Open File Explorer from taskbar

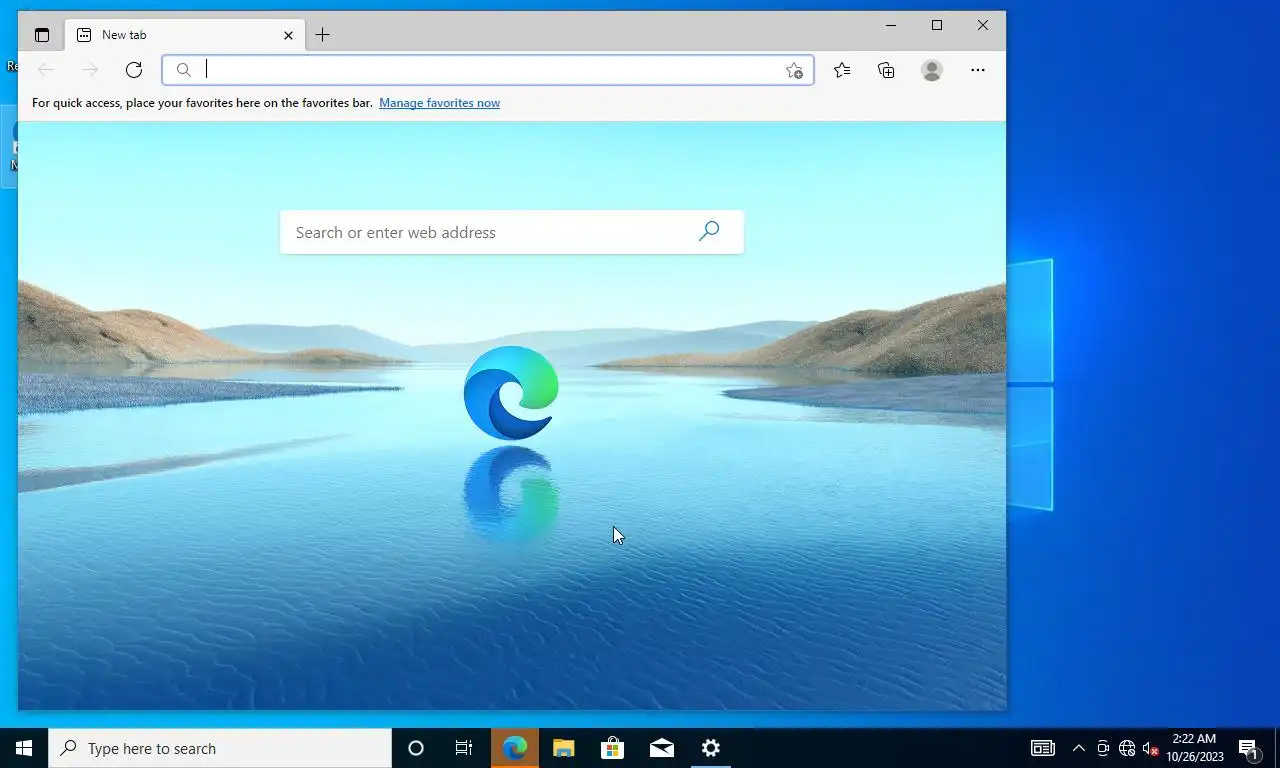564,748
